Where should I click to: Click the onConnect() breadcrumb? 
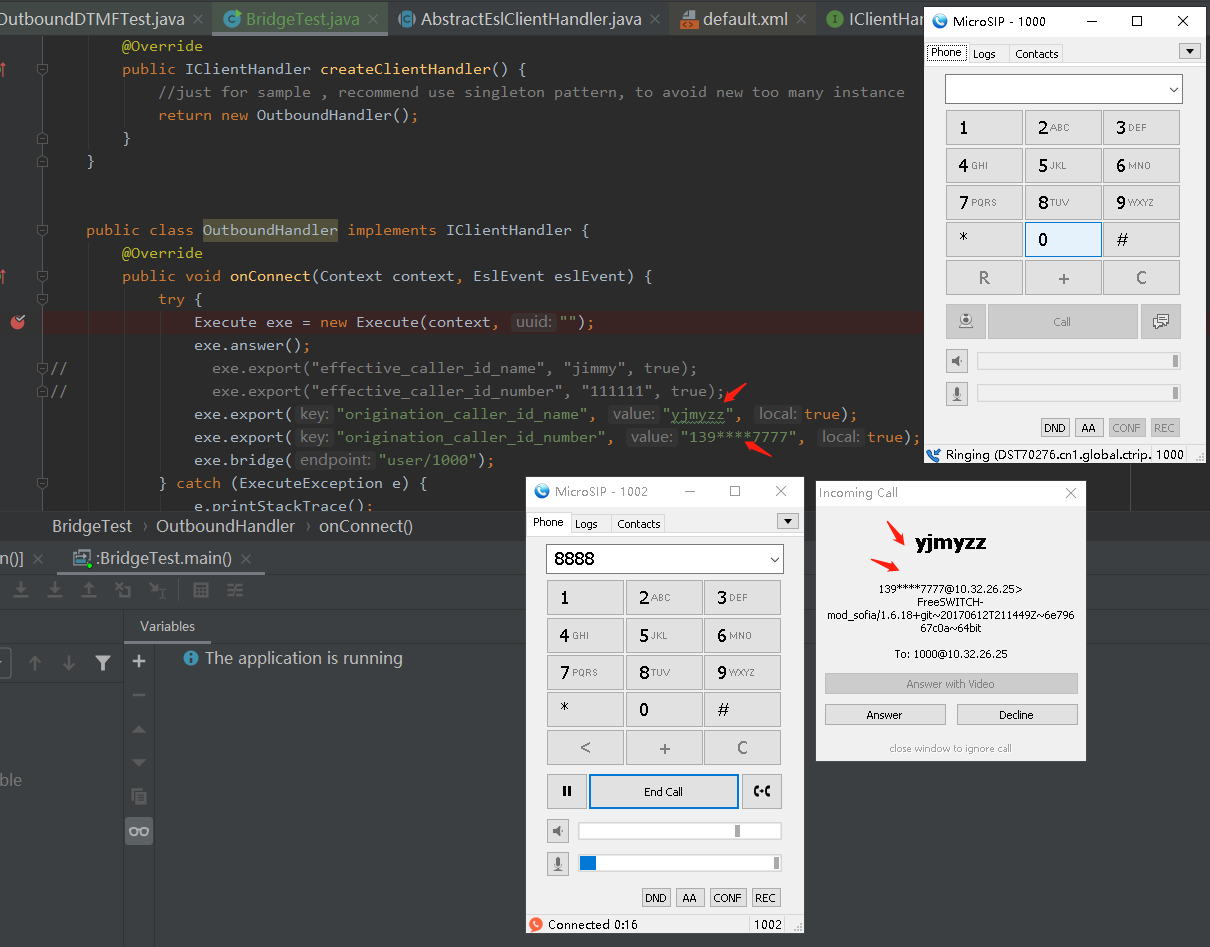pos(366,526)
